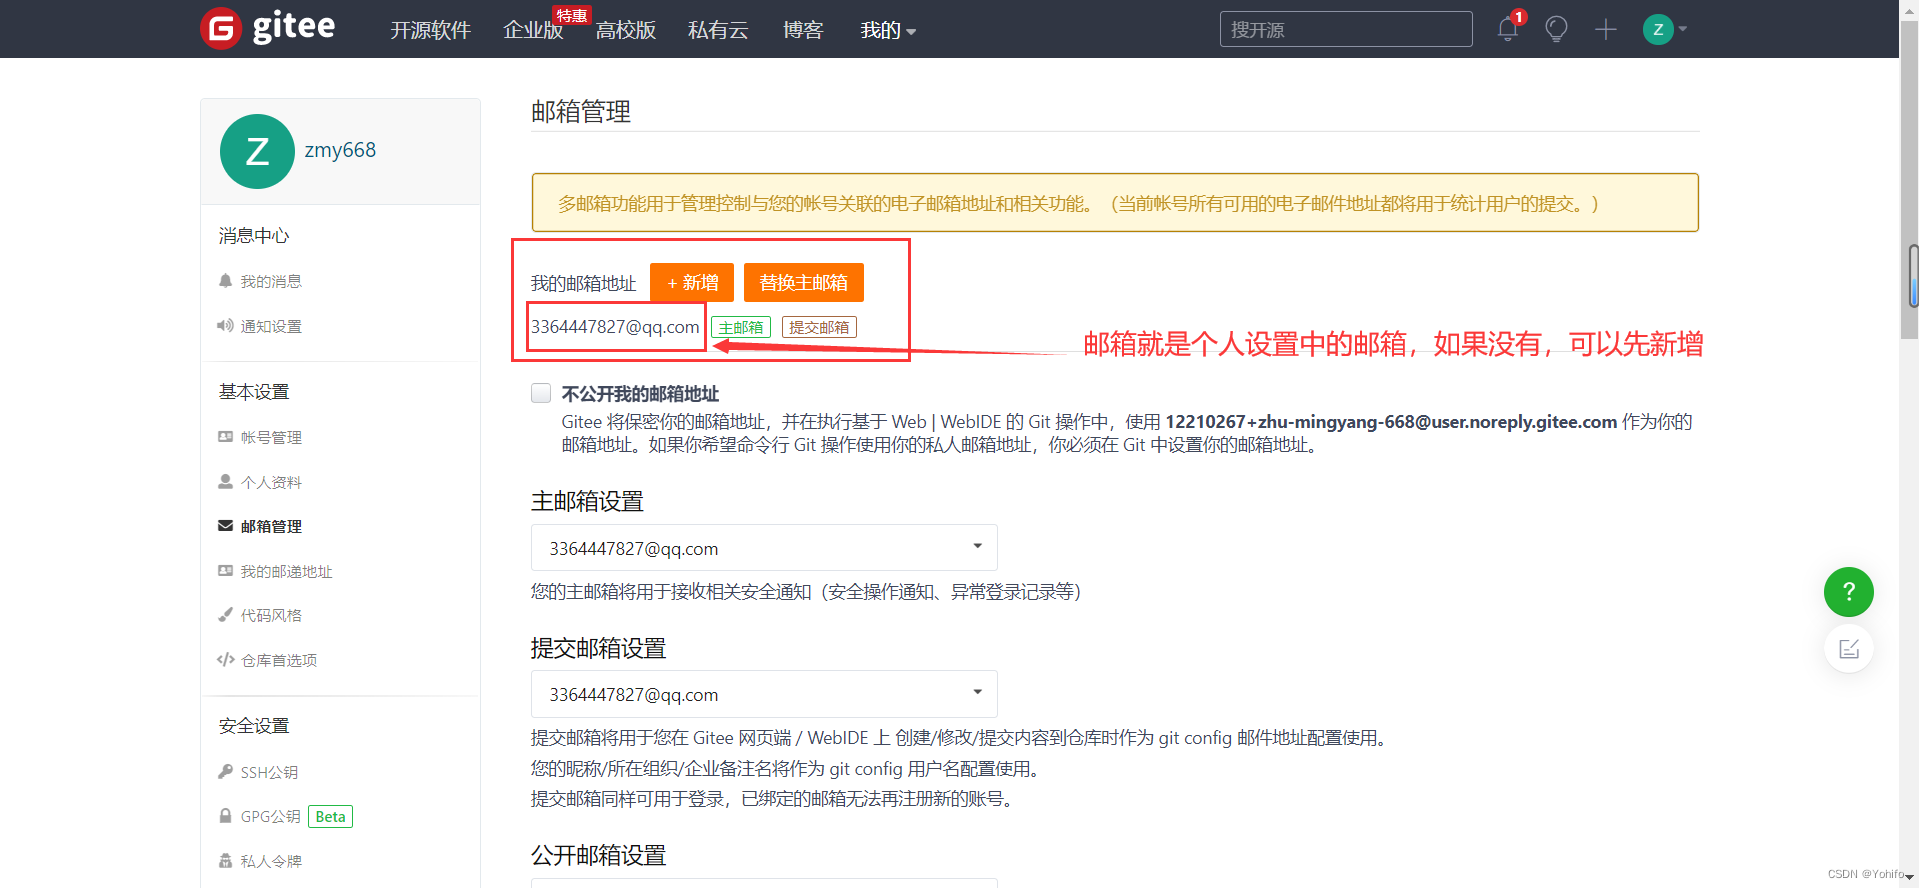Click the large zmy668 profile avatar
The height and width of the screenshot is (888, 1919).
(x=257, y=151)
